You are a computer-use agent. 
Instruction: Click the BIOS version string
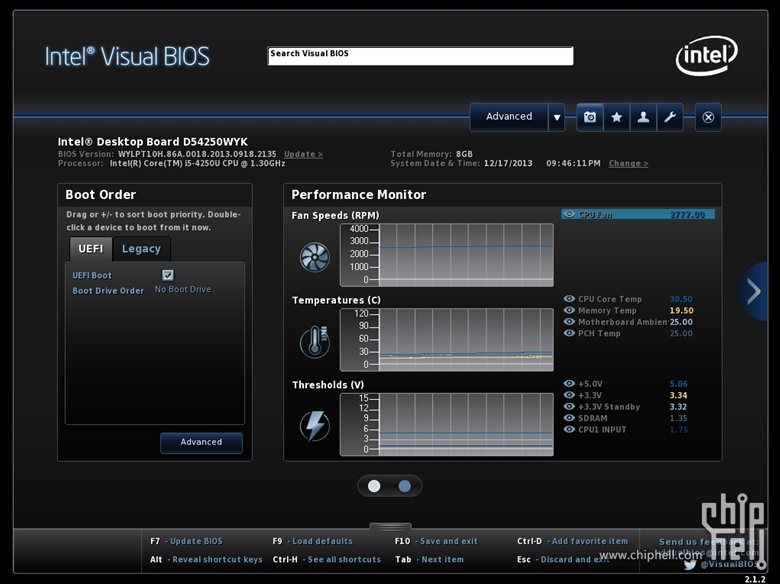(197, 154)
